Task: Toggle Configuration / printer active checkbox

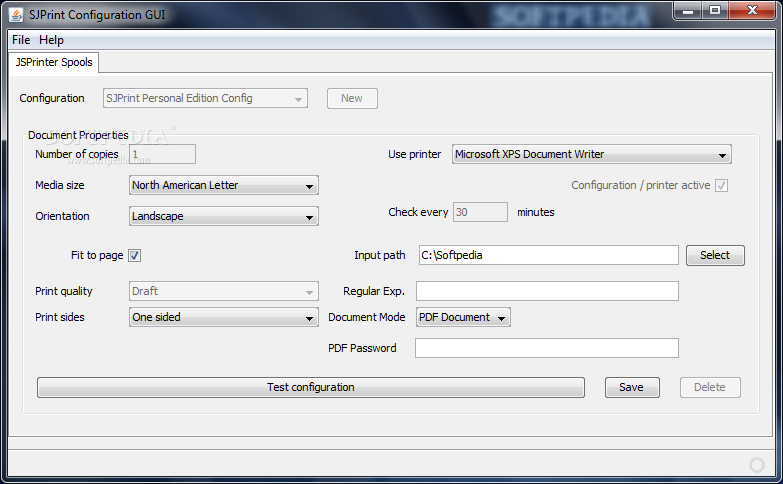Action: (721, 186)
